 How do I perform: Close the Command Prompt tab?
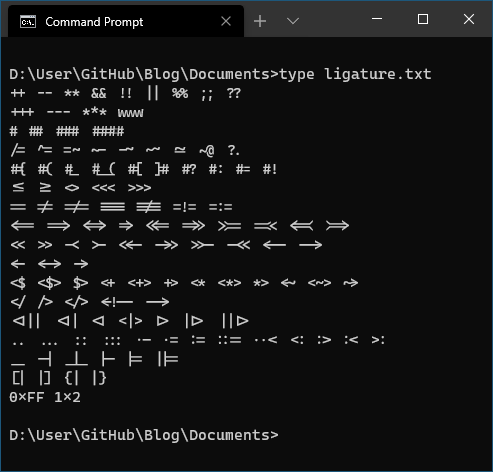coord(226,22)
